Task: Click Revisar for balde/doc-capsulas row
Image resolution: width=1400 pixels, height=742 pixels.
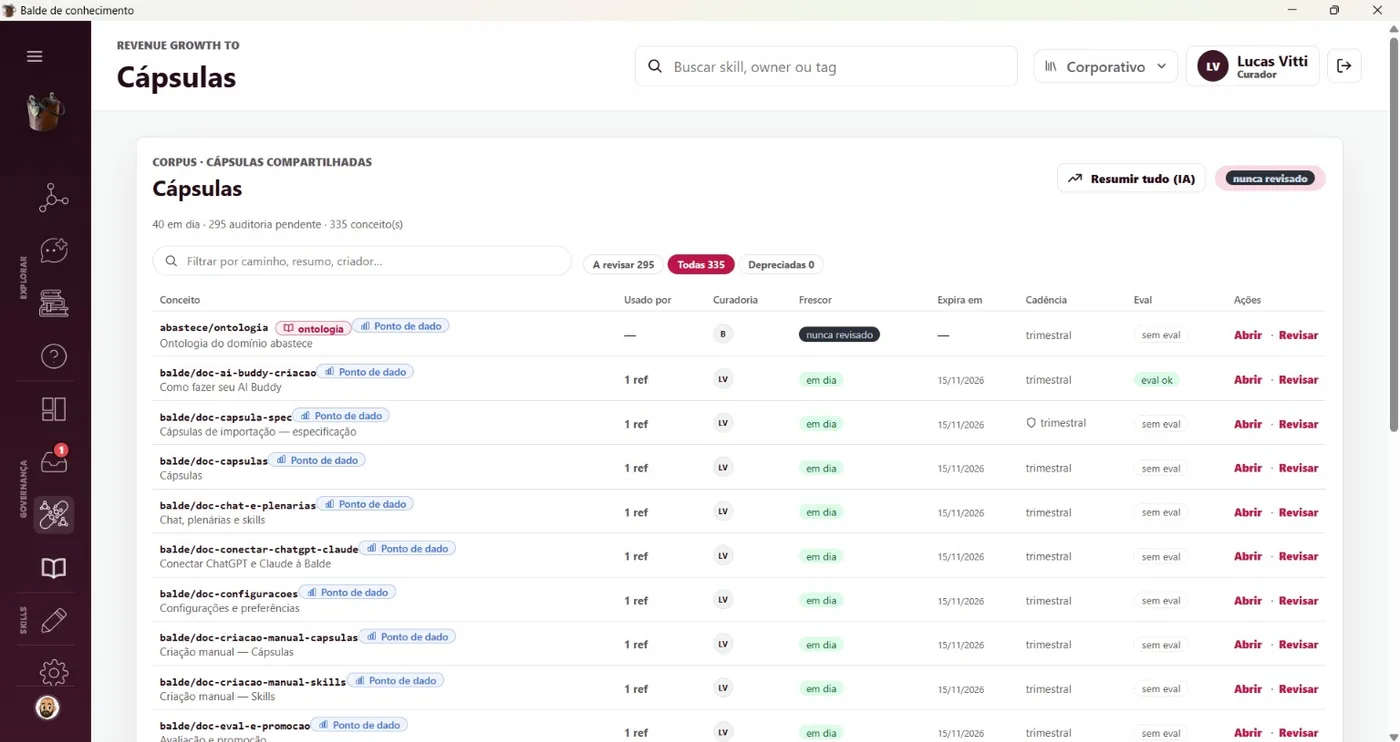Action: [1298, 468]
